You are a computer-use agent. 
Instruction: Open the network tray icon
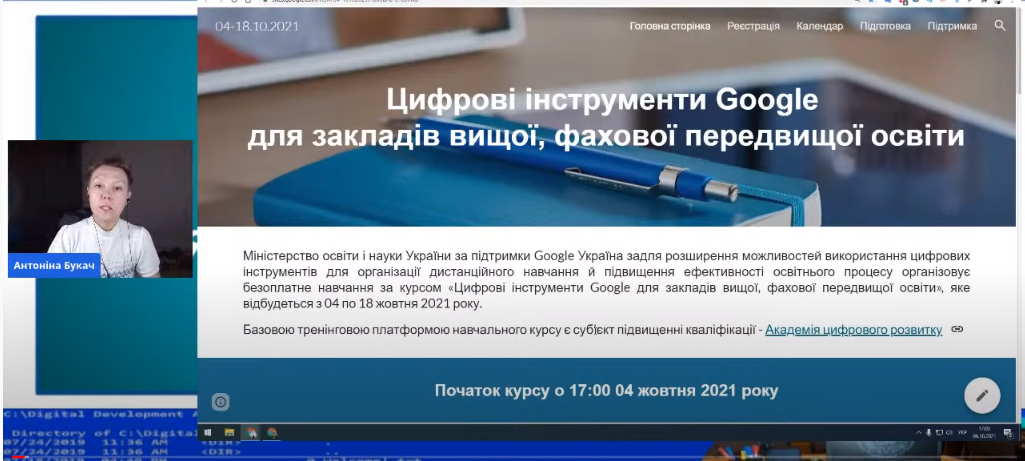click(939, 432)
